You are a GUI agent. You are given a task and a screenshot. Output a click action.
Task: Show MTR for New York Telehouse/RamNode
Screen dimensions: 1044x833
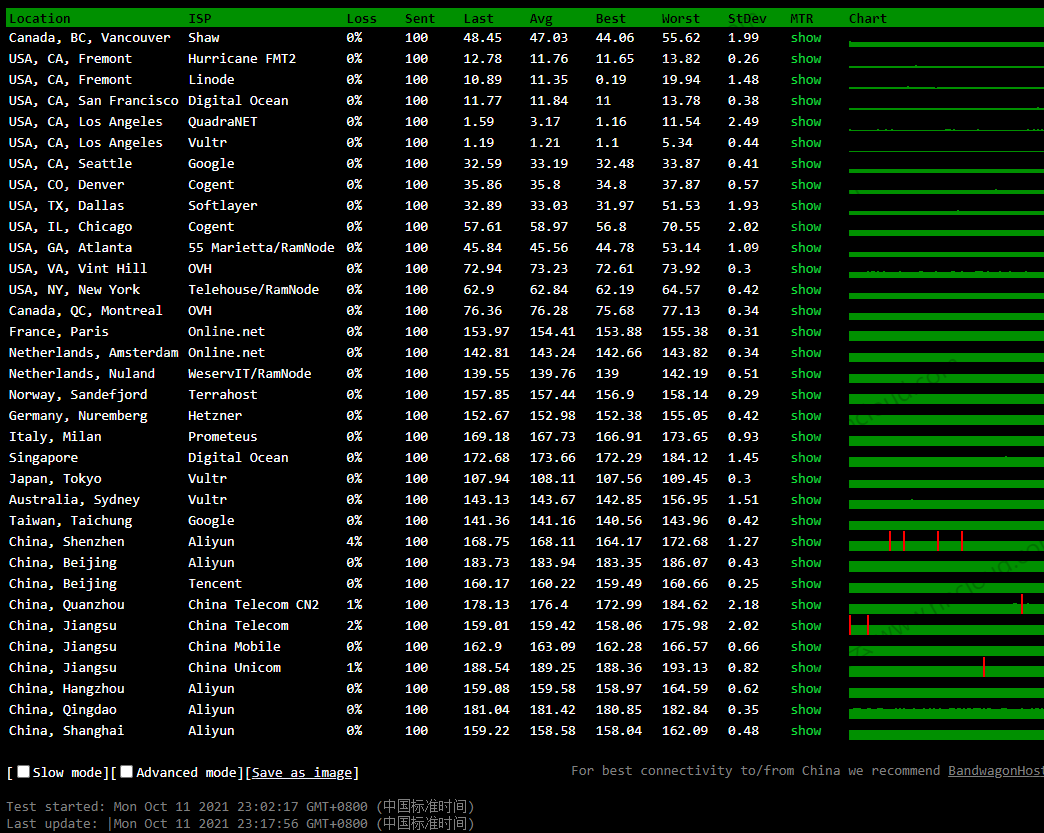coord(806,290)
